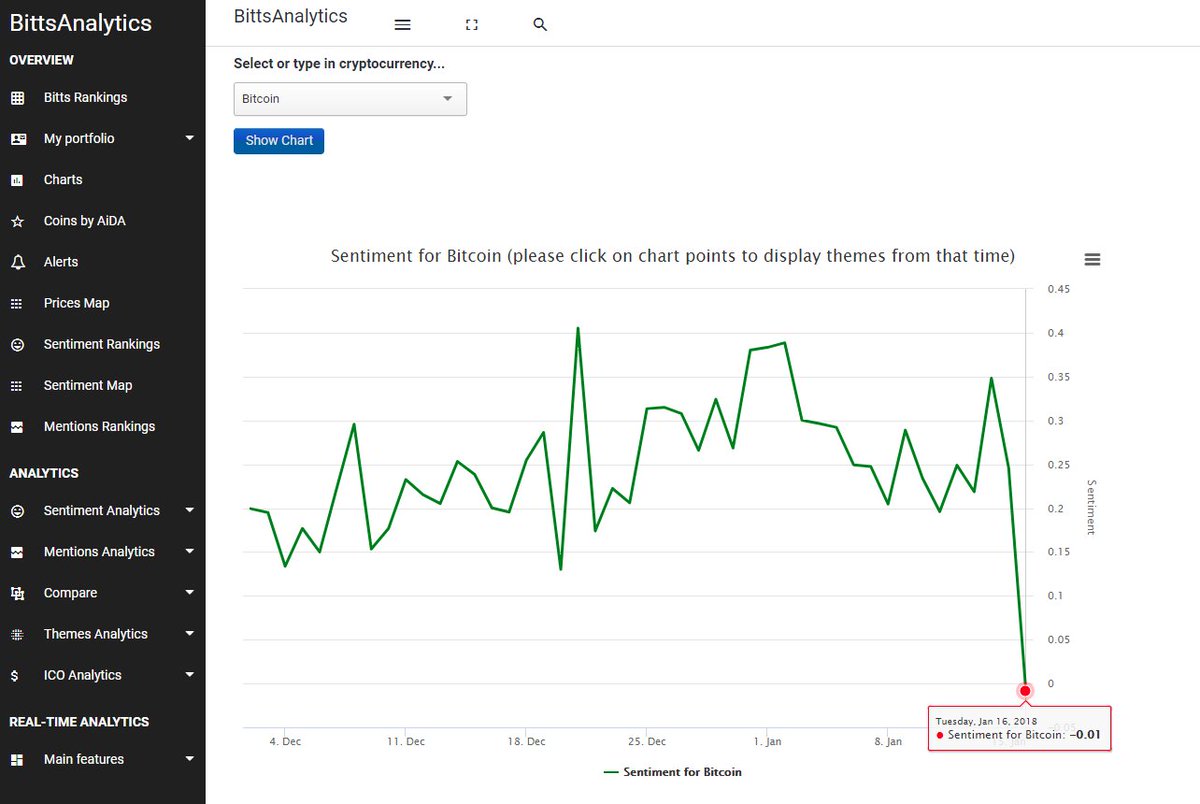Click the smiley icon for Sentiment Analytics

point(17,511)
